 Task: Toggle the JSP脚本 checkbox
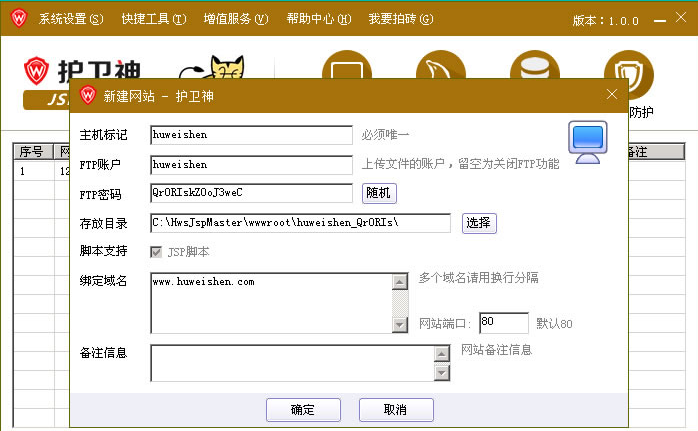(156, 252)
